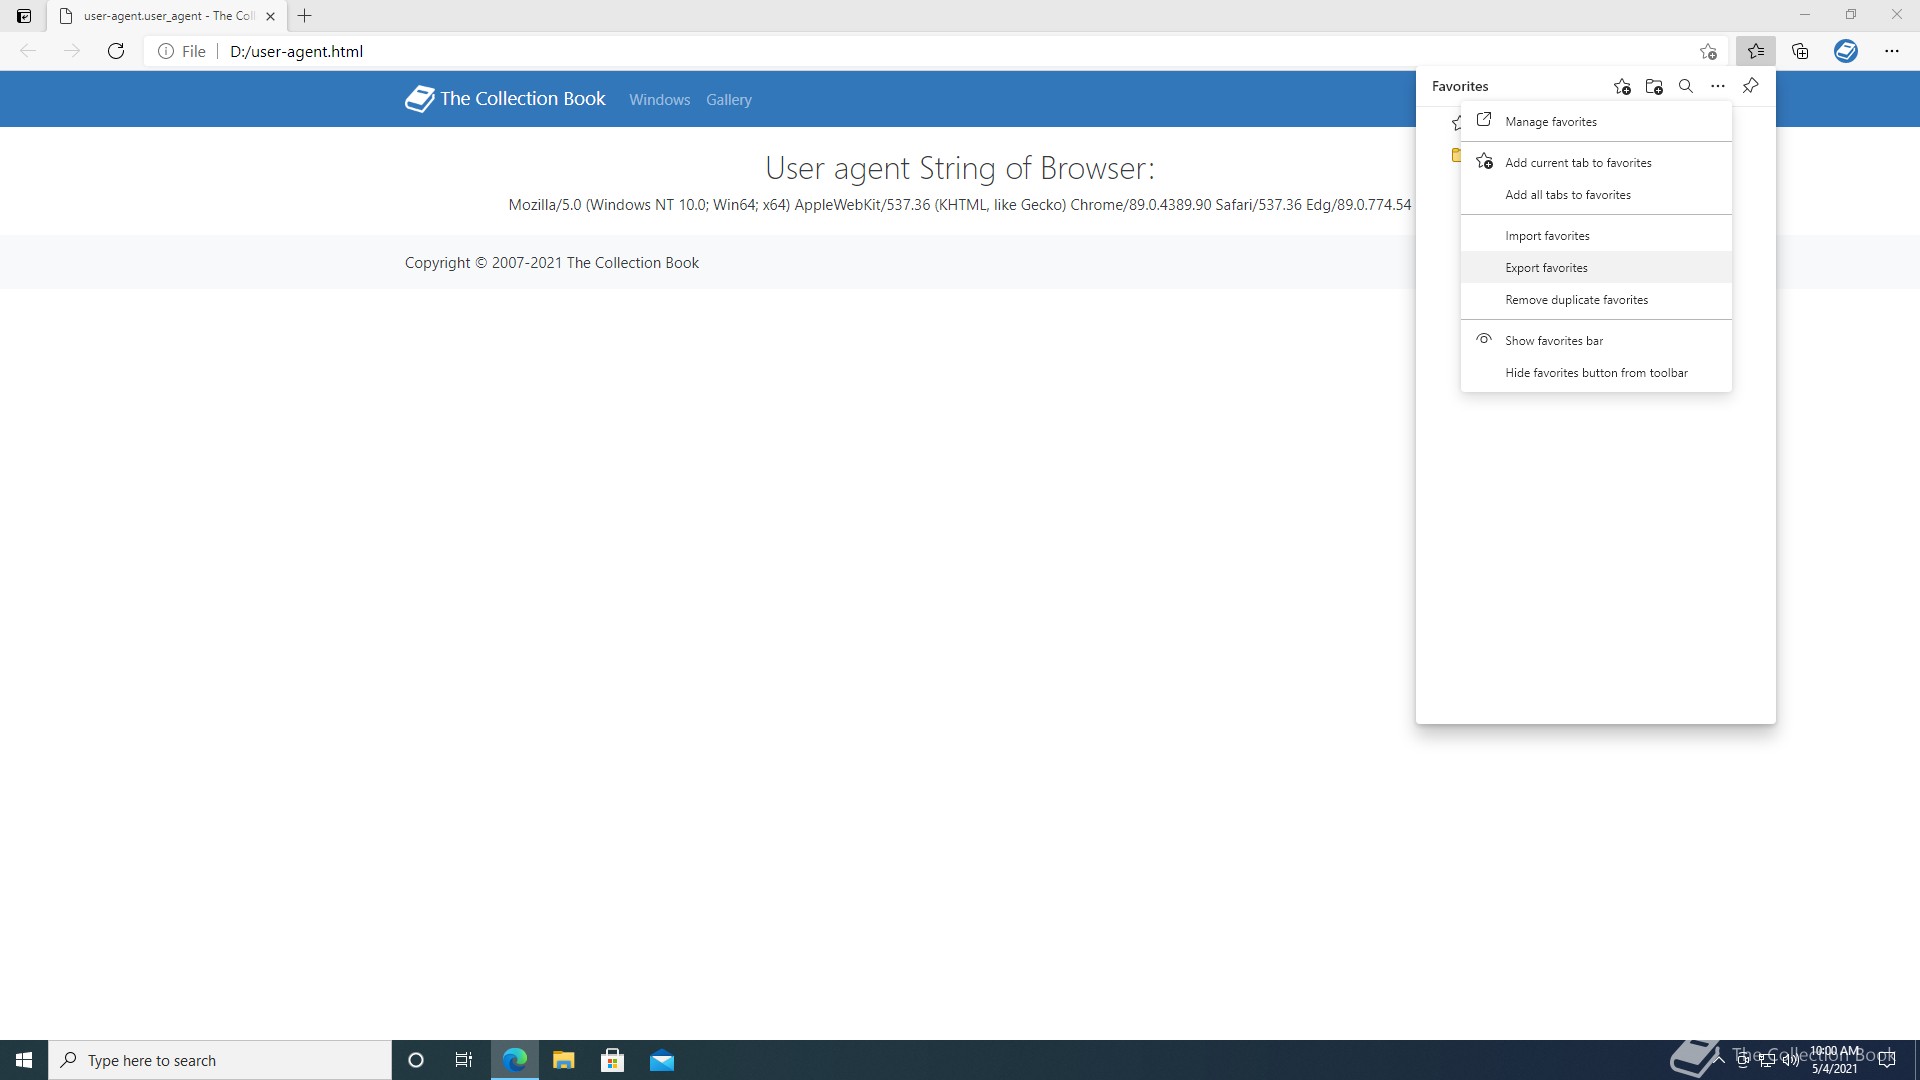1920x1080 pixels.
Task: Follow the Windows link in header
Action: tap(659, 100)
